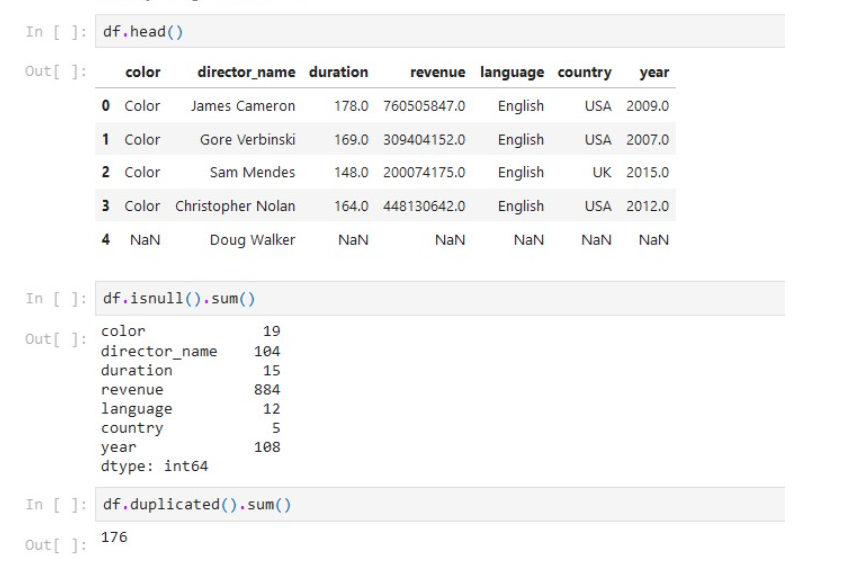The height and width of the screenshot is (587, 860).
Task: Click the duration column header
Action: point(338,72)
